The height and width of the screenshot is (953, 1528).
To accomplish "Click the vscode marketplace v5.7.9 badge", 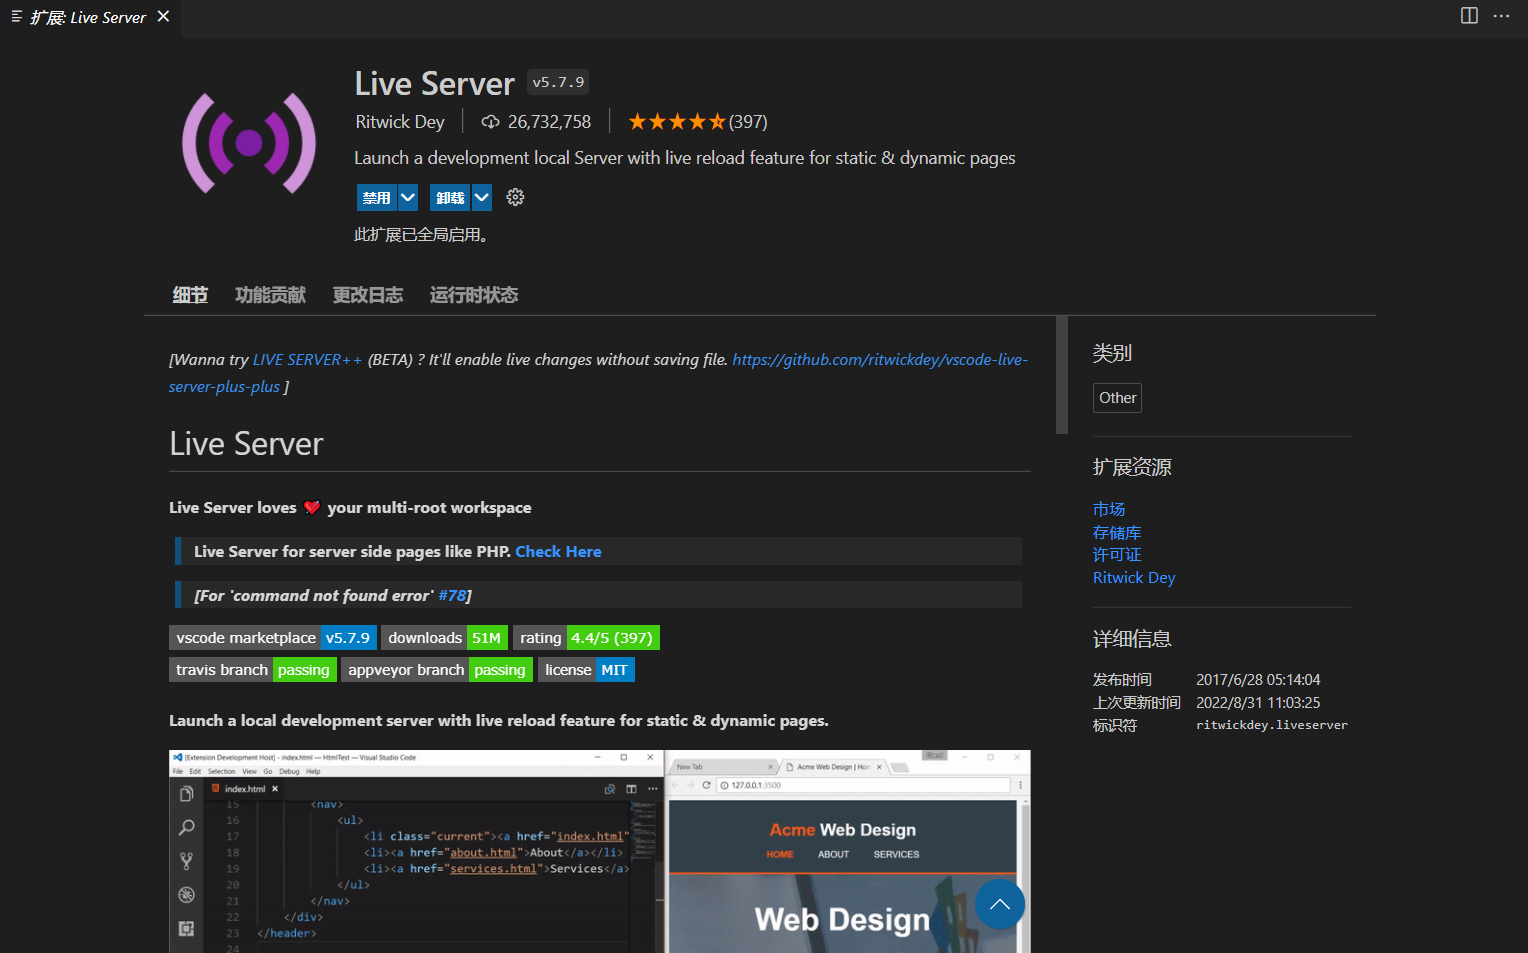I will tap(273, 638).
